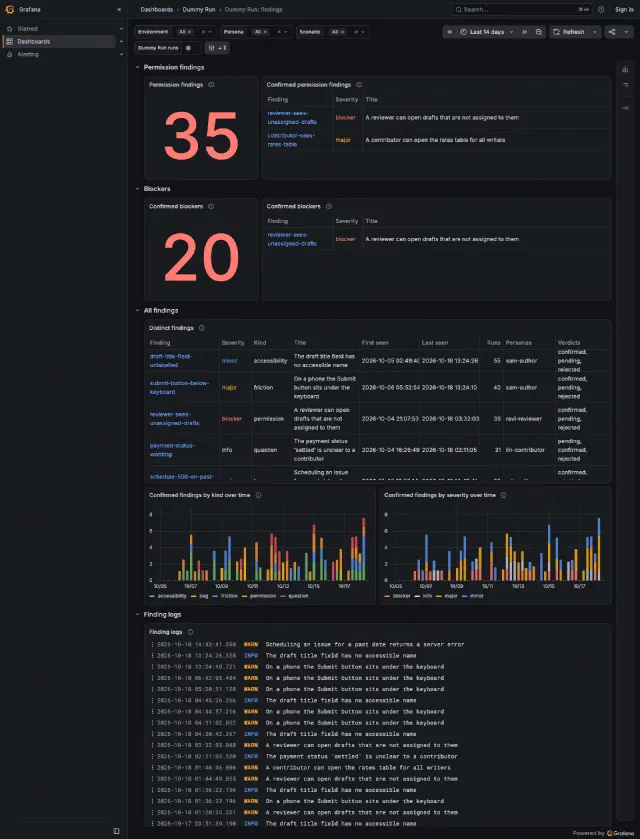
Task: Go to Dummy Run breadcrumb
Action: [x=199, y=10]
